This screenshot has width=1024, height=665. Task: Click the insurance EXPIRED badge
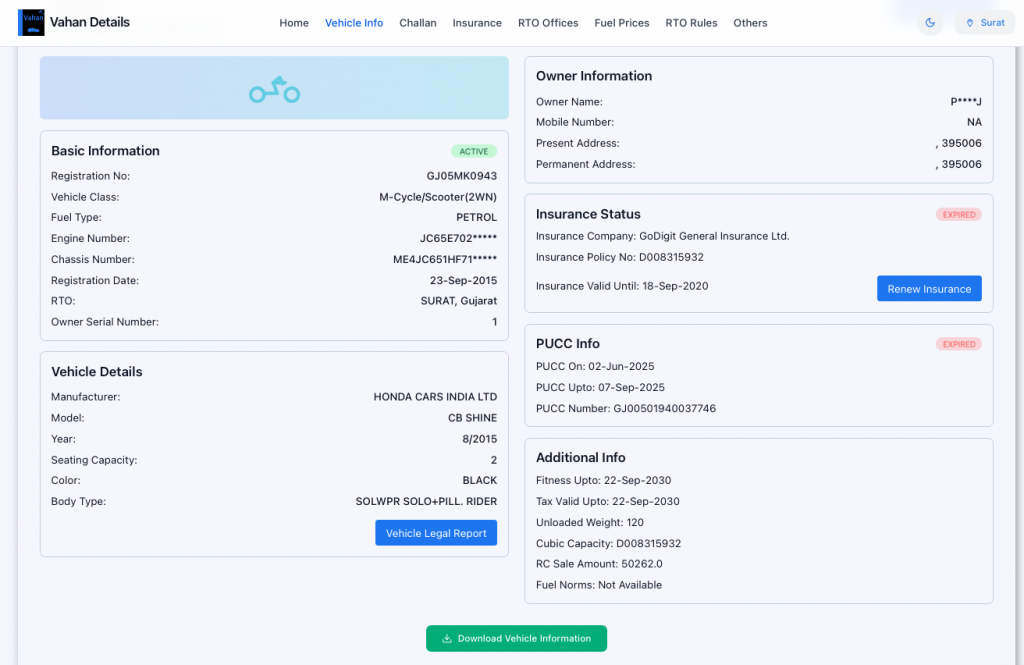tap(958, 215)
